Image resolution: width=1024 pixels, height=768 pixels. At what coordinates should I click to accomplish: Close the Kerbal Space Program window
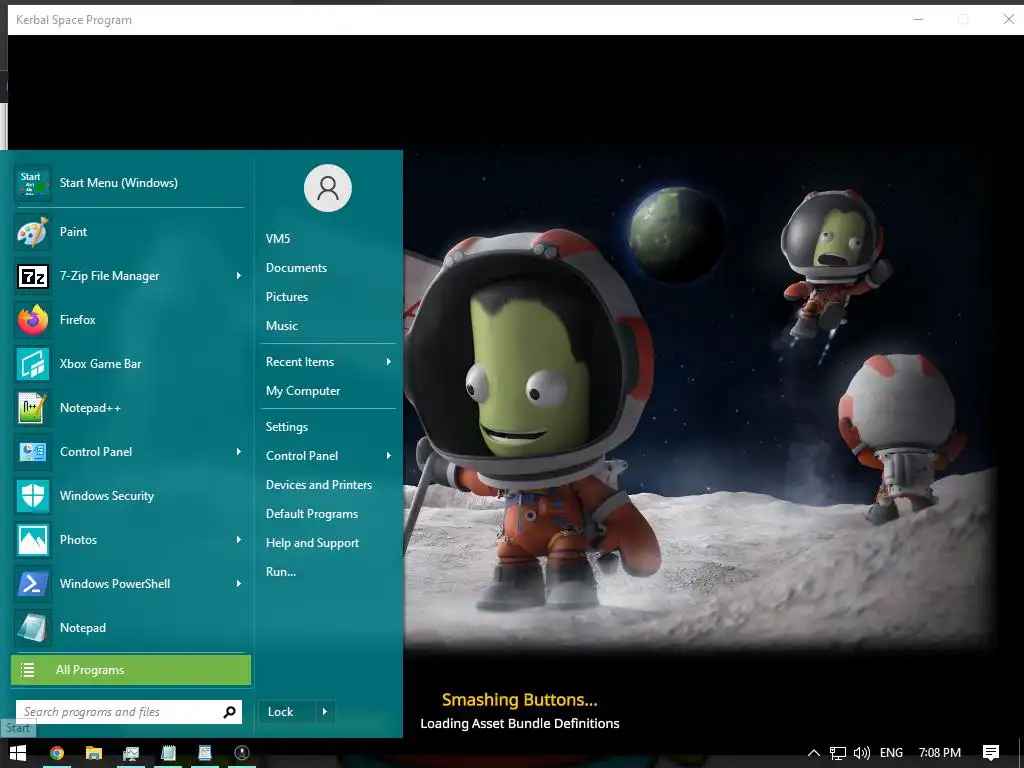pyautogui.click(x=1008, y=20)
